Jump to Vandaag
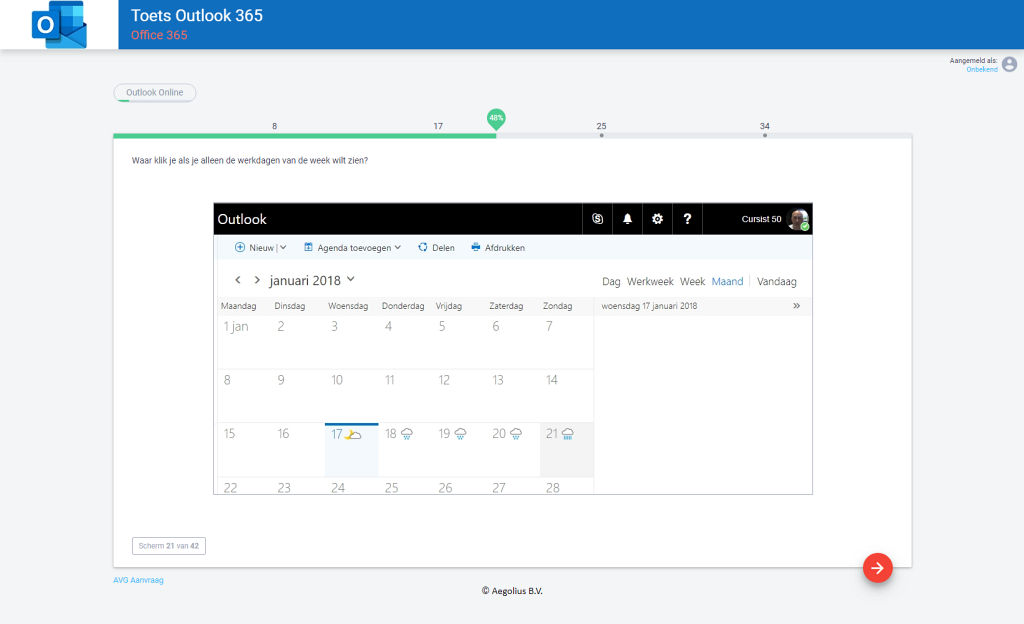Screen dimensions: 1024x624 (x=776, y=281)
